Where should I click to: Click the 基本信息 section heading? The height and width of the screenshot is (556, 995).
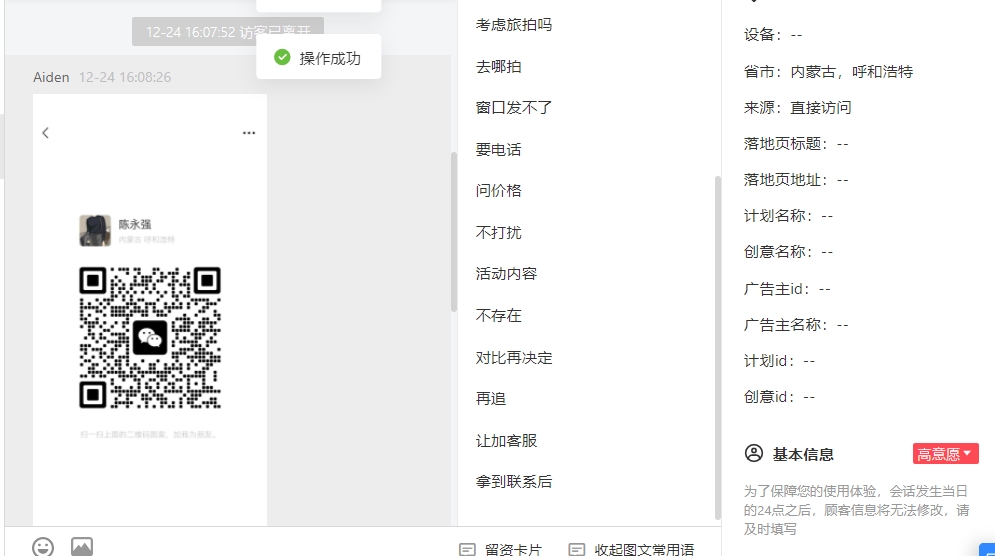click(x=803, y=454)
